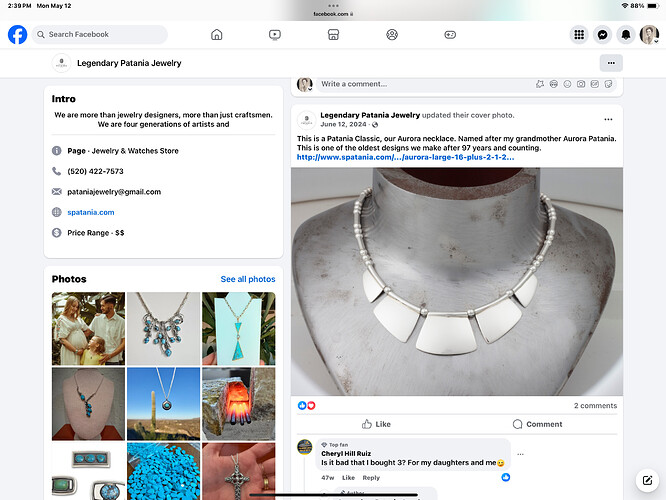
Task: Open the silver cross in hand photo
Action: click(x=239, y=471)
